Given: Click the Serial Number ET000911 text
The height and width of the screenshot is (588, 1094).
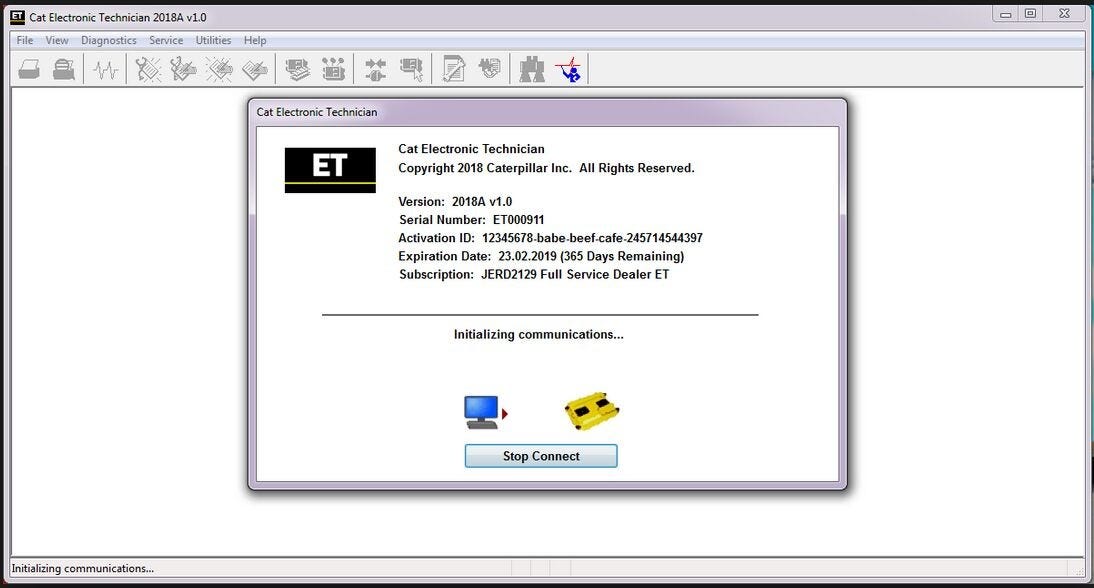Looking at the screenshot, I should point(472,220).
